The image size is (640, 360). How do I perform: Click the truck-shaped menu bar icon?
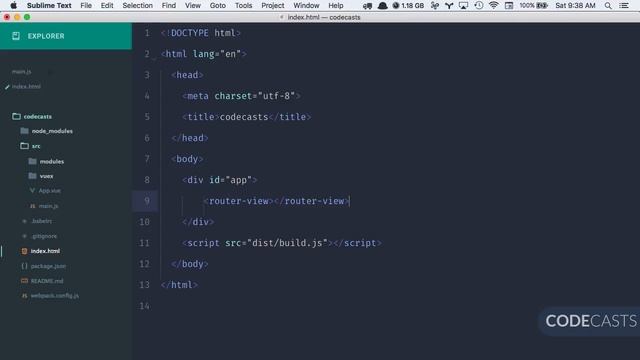click(x=367, y=6)
